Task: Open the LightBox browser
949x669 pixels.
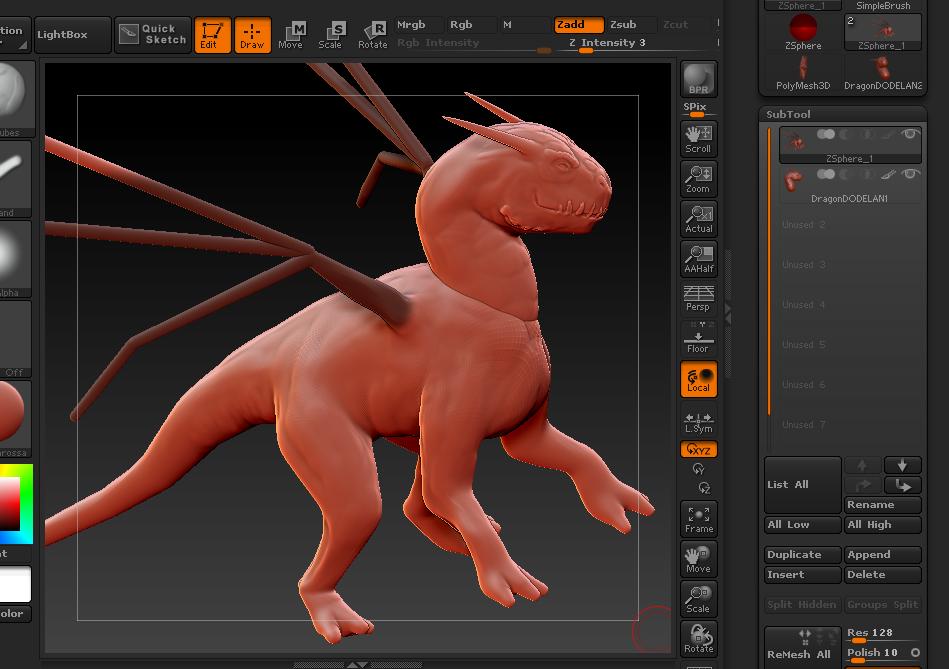Action: pos(62,34)
